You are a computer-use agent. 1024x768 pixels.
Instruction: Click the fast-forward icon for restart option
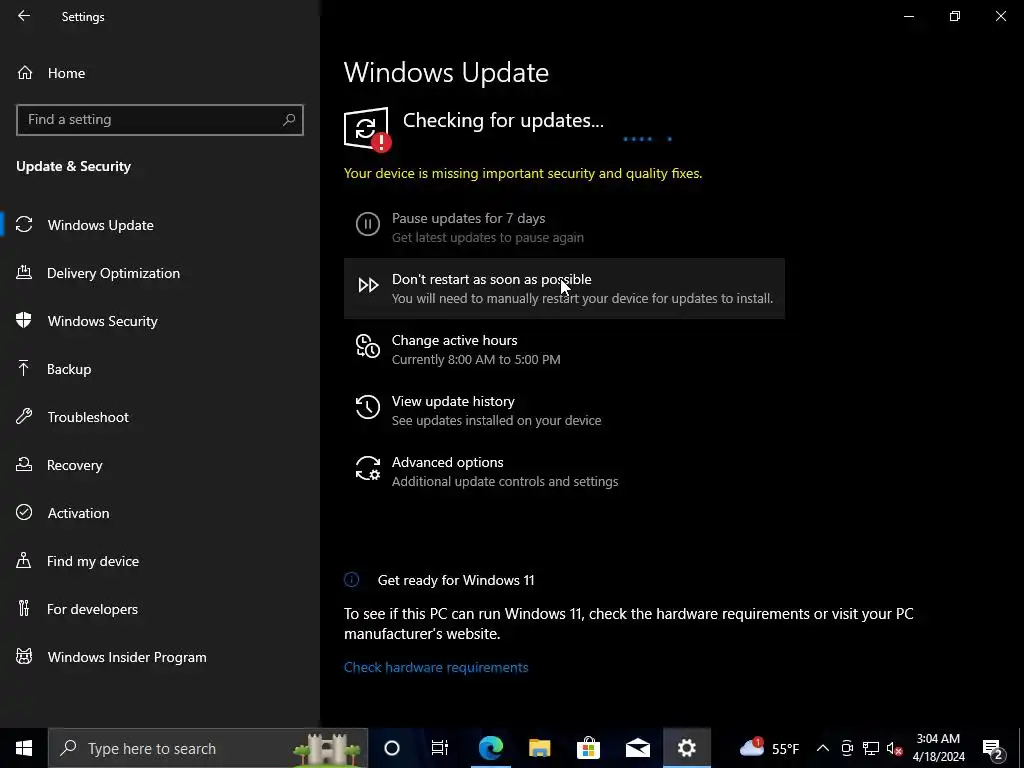point(368,285)
